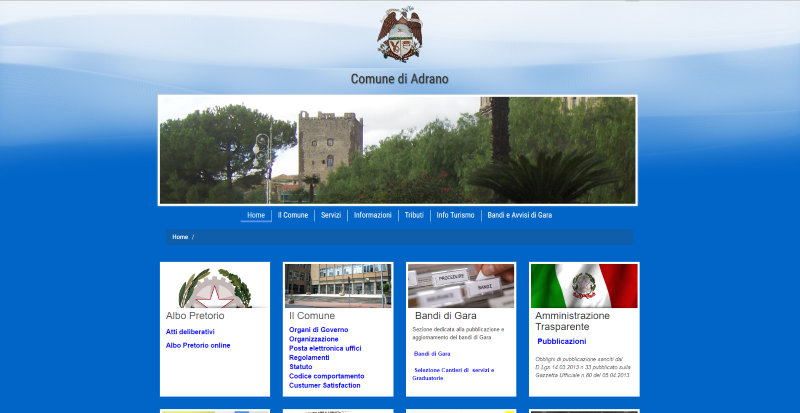This screenshot has height=413, width=800.
Task: Open the Tributi menu
Action: click(414, 215)
